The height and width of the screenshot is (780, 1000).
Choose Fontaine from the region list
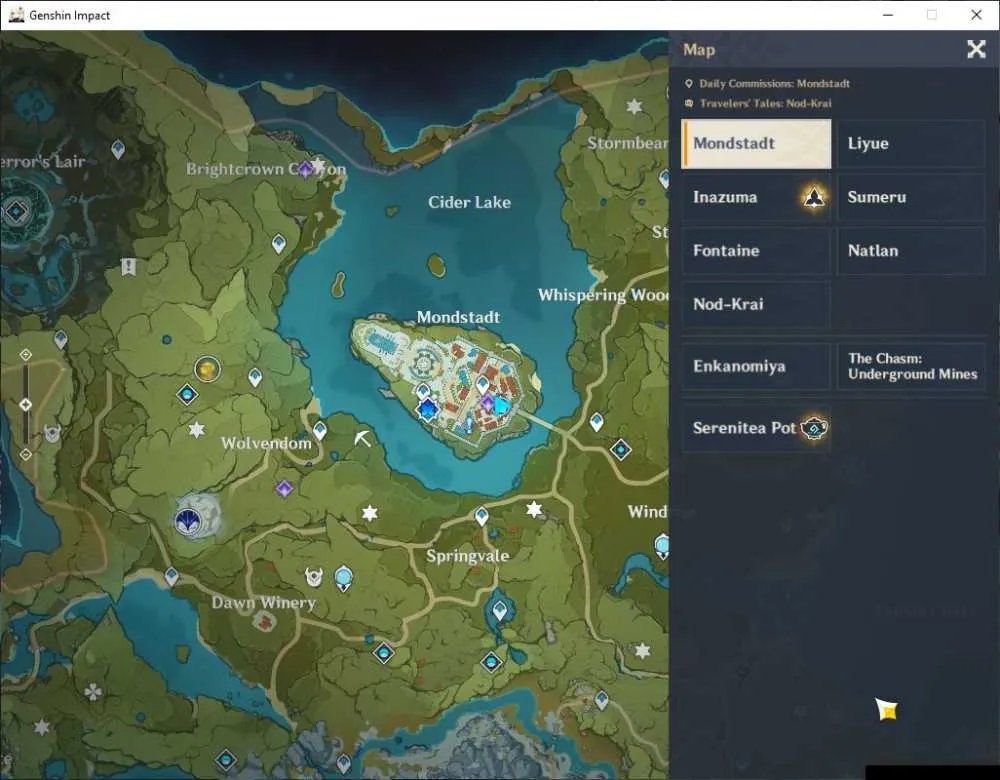756,251
